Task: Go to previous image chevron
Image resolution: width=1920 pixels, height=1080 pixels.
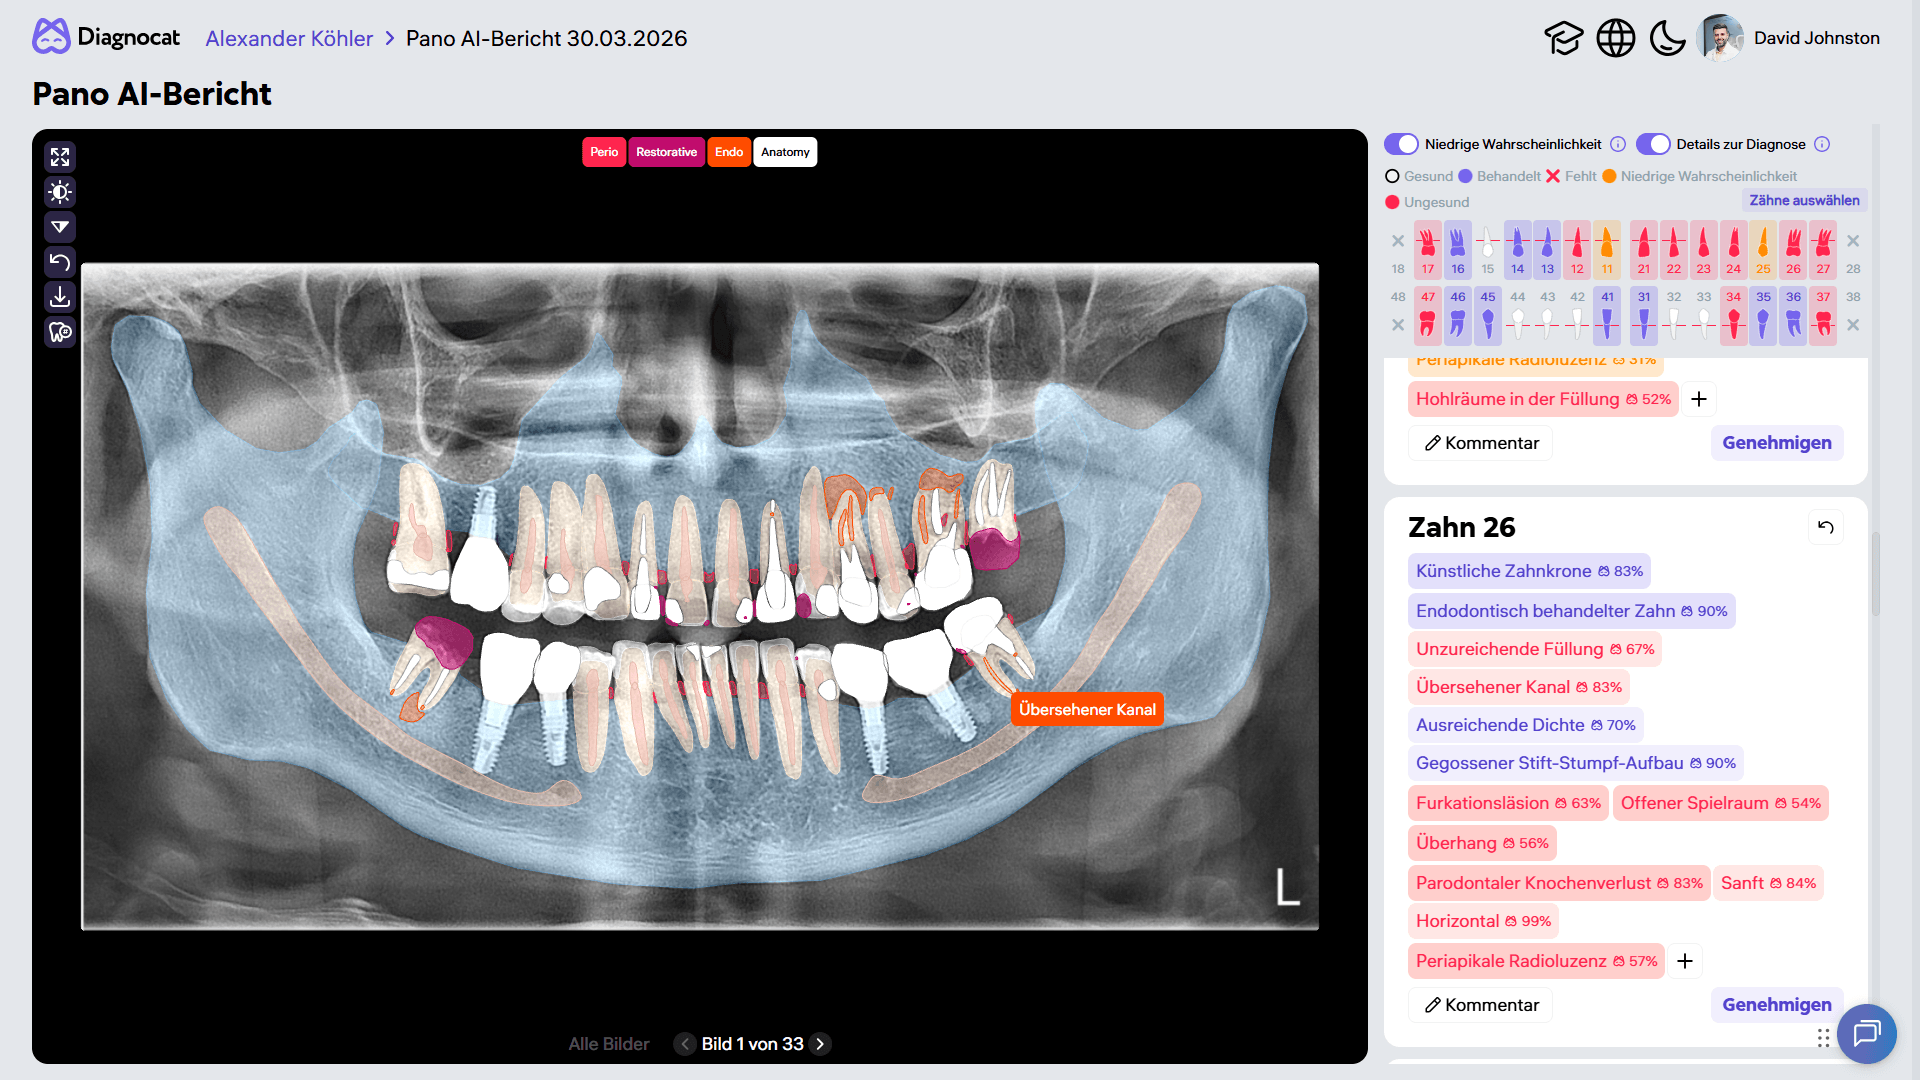Action: (685, 1044)
